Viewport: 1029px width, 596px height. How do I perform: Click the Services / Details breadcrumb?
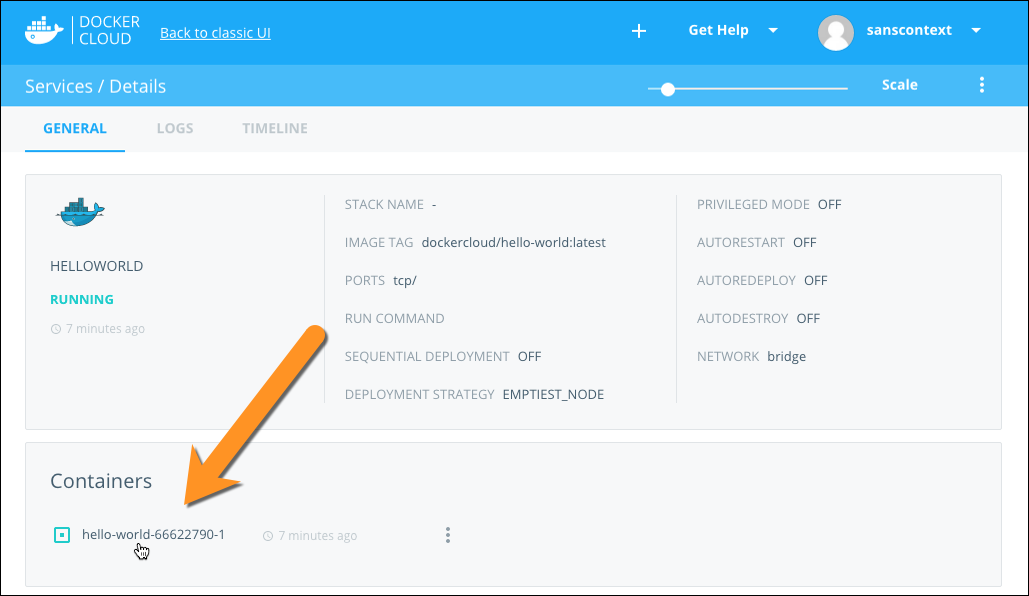coord(96,86)
